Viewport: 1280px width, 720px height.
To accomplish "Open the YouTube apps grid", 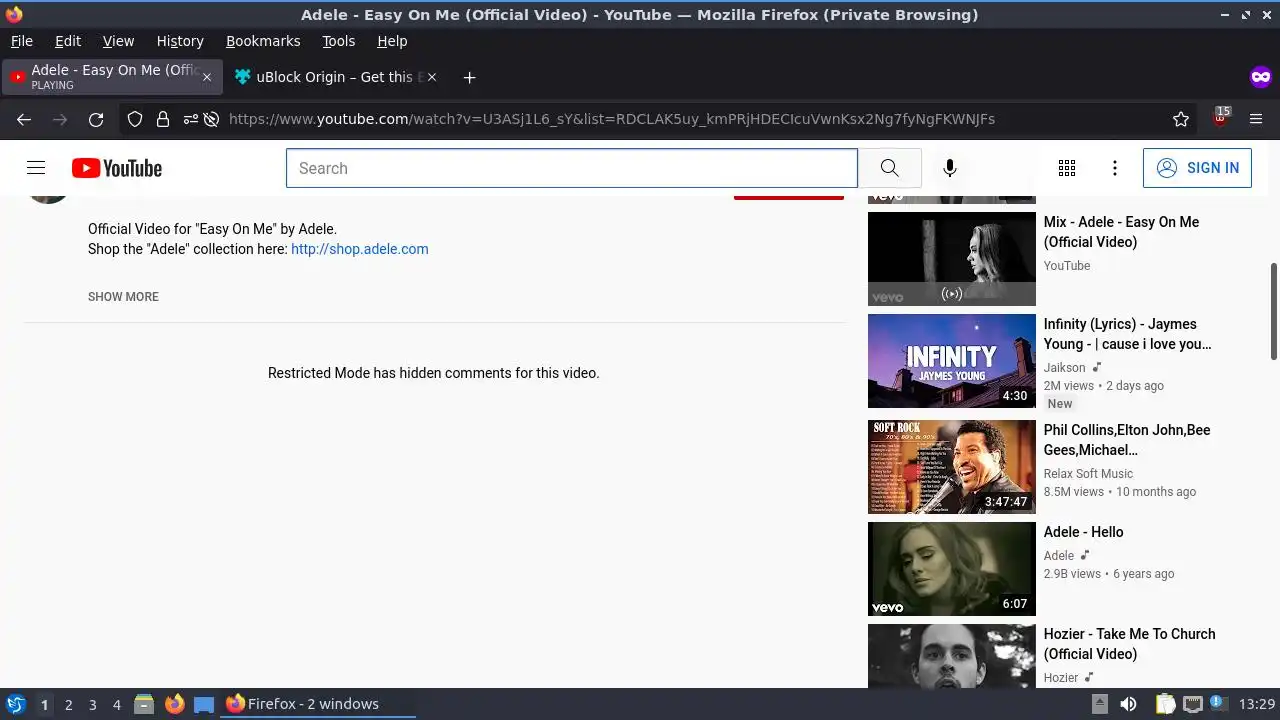I will click(x=1067, y=168).
